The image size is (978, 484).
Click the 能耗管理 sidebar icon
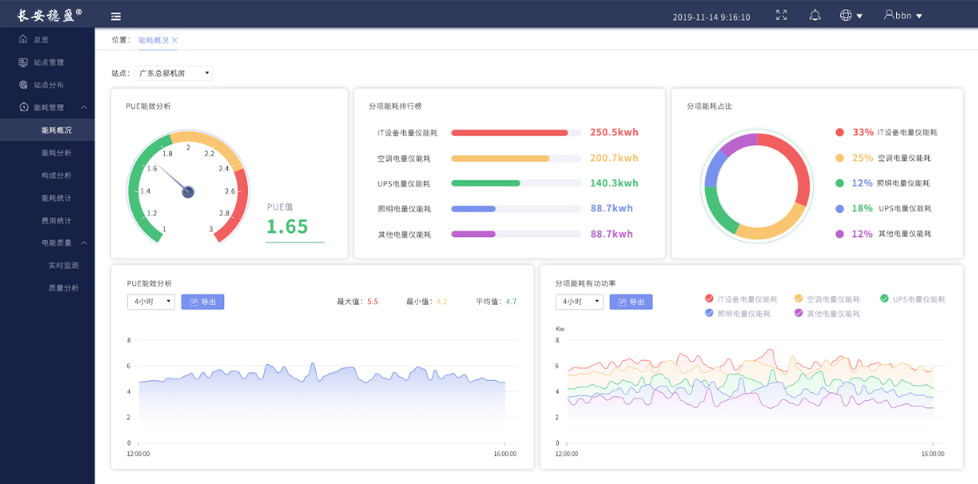[24, 107]
